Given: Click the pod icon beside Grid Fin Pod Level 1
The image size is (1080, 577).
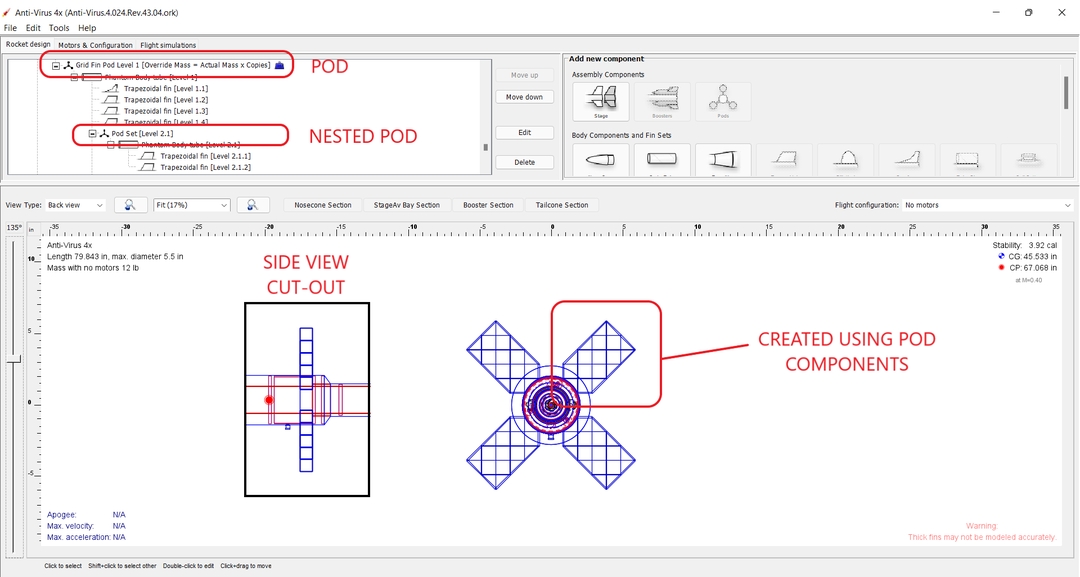Looking at the screenshot, I should pos(68,65).
